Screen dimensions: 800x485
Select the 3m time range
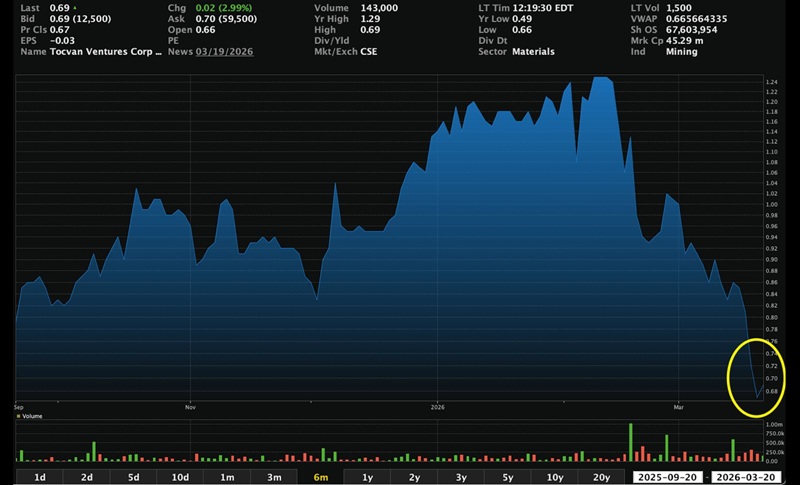(273, 477)
